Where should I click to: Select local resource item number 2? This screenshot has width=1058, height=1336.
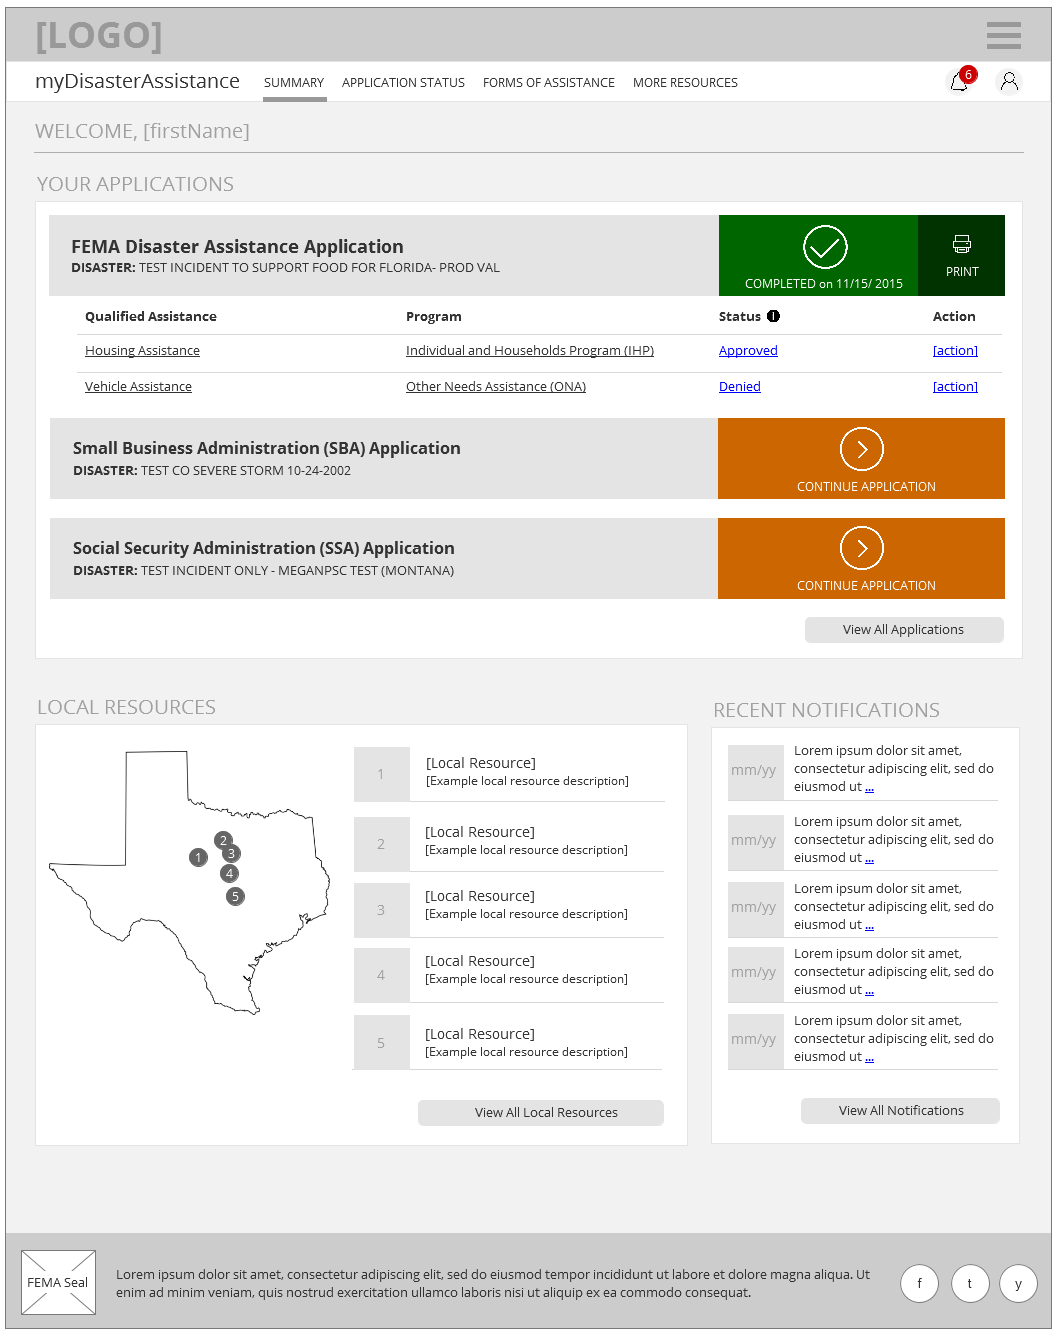(x=509, y=843)
